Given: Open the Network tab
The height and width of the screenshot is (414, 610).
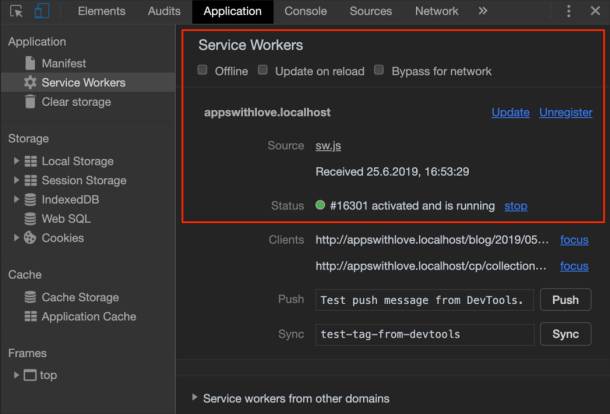Looking at the screenshot, I should pos(436,12).
